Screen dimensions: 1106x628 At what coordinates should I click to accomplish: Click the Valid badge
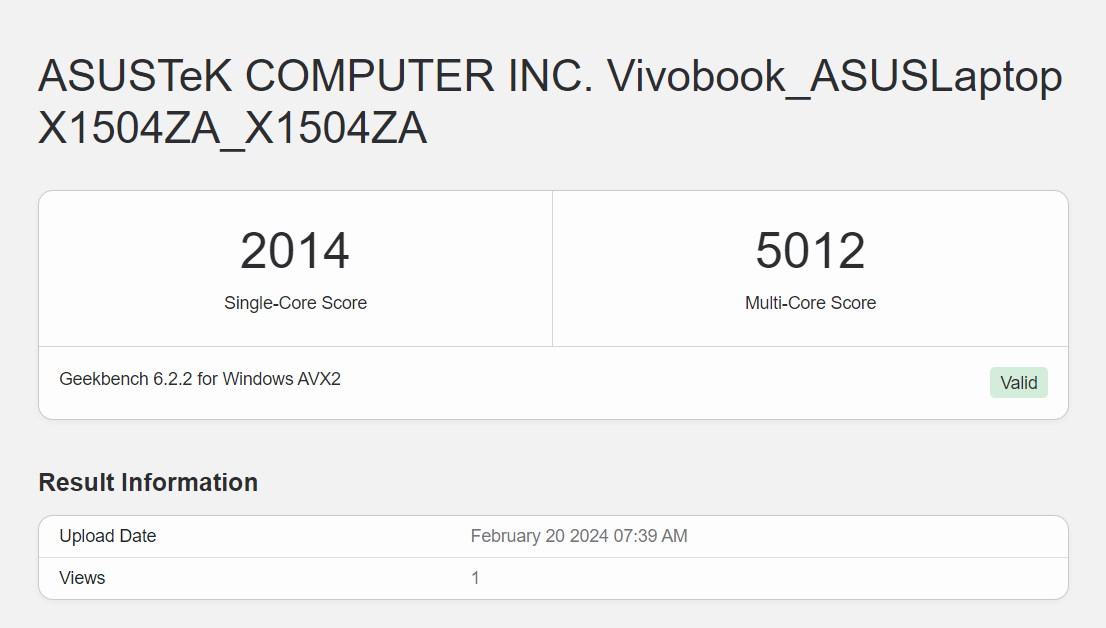1018,382
